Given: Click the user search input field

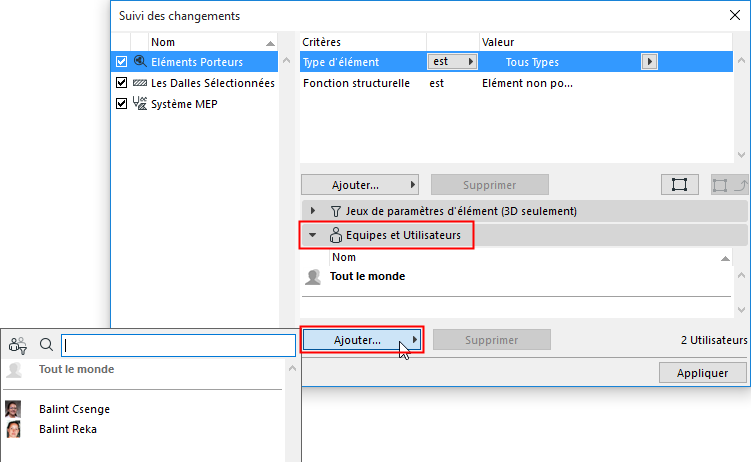Looking at the screenshot, I should coord(178,345).
